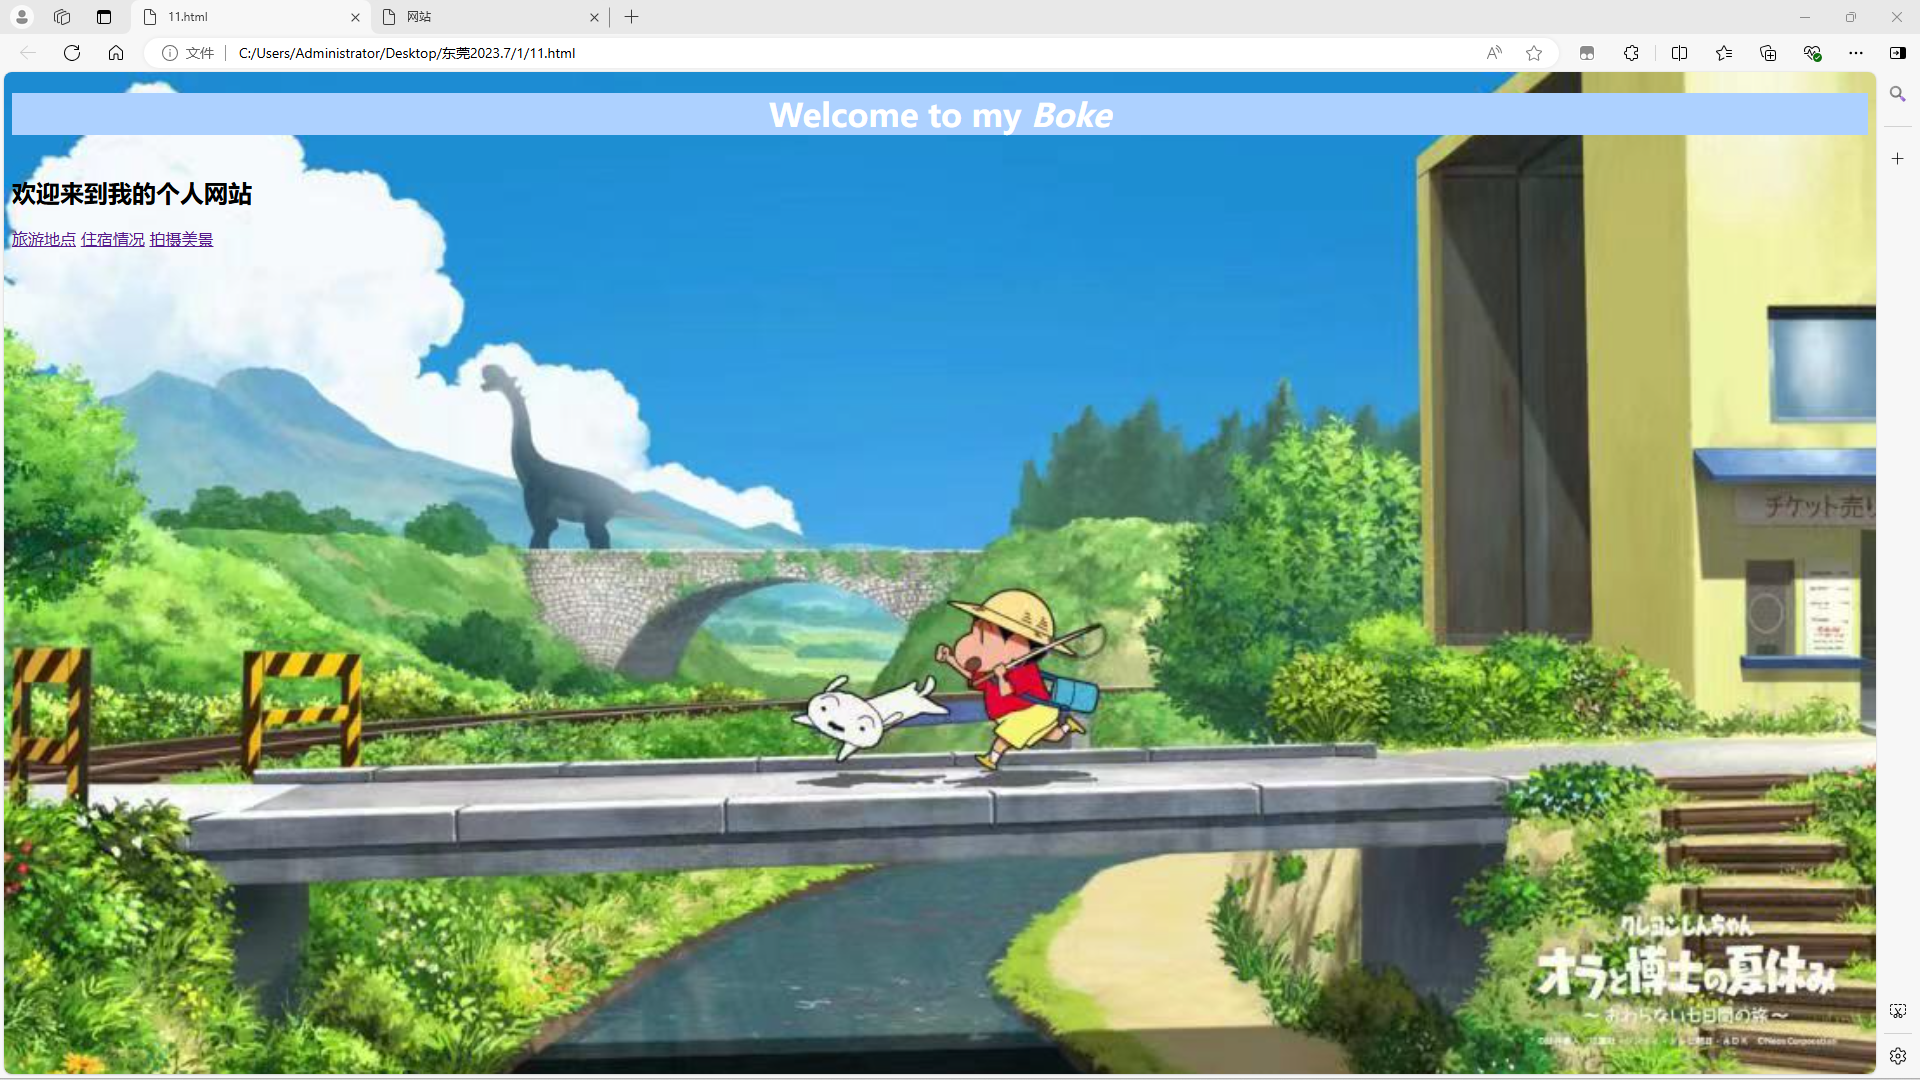
Task: Toggle split screen view
Action: pyautogui.click(x=1680, y=53)
